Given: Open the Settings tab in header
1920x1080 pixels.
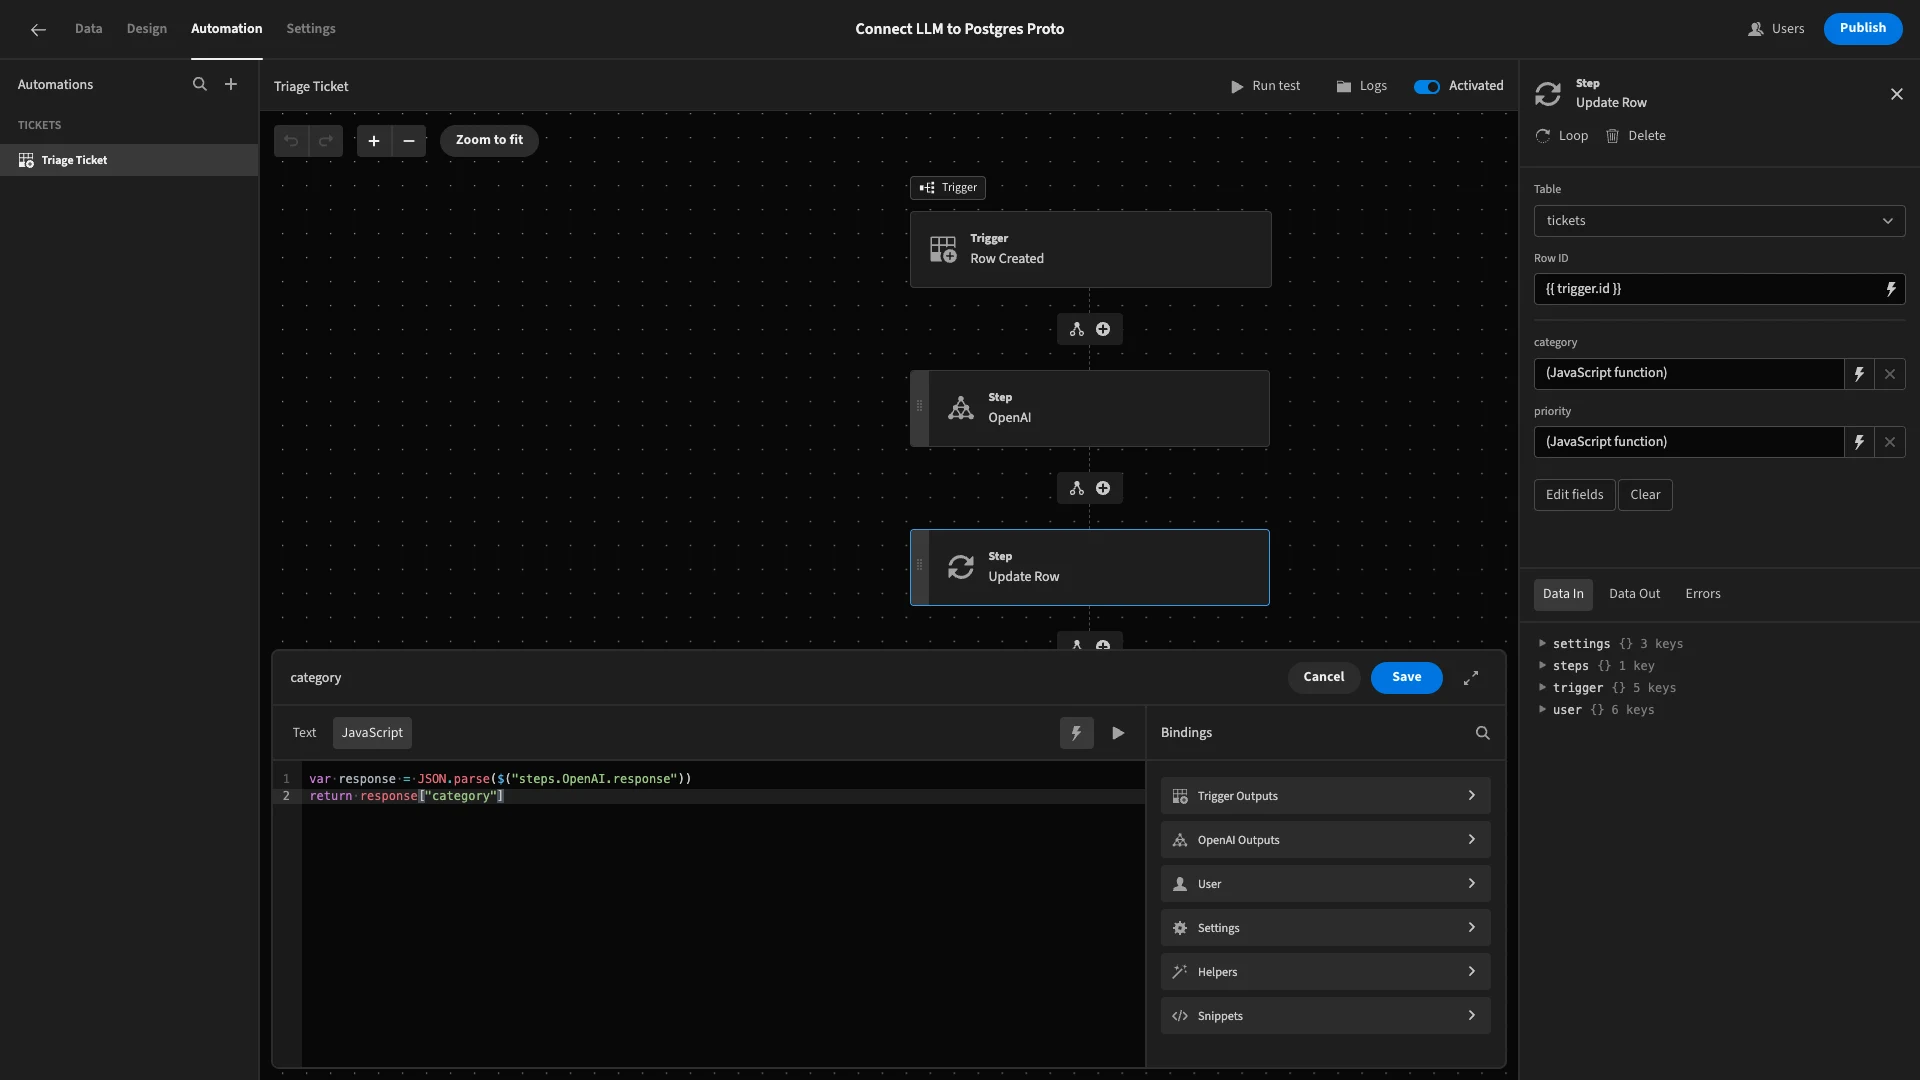Looking at the screenshot, I should 311,29.
